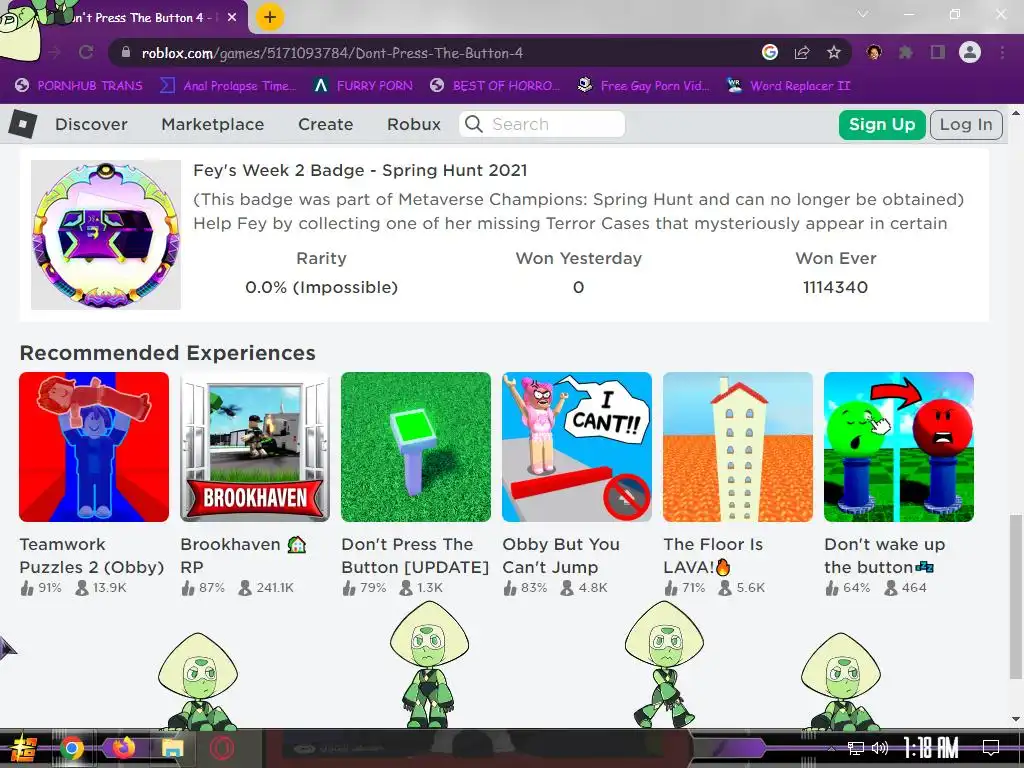Image resolution: width=1024 pixels, height=768 pixels.
Task: Open the Chrome three-dot menu
Action: [1002, 52]
